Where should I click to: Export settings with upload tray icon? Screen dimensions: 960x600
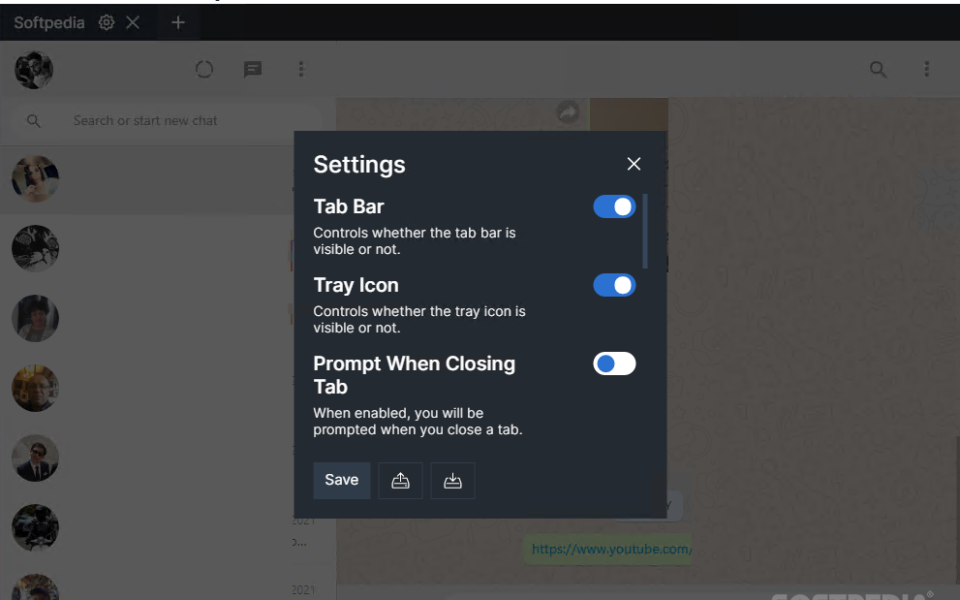coord(400,481)
